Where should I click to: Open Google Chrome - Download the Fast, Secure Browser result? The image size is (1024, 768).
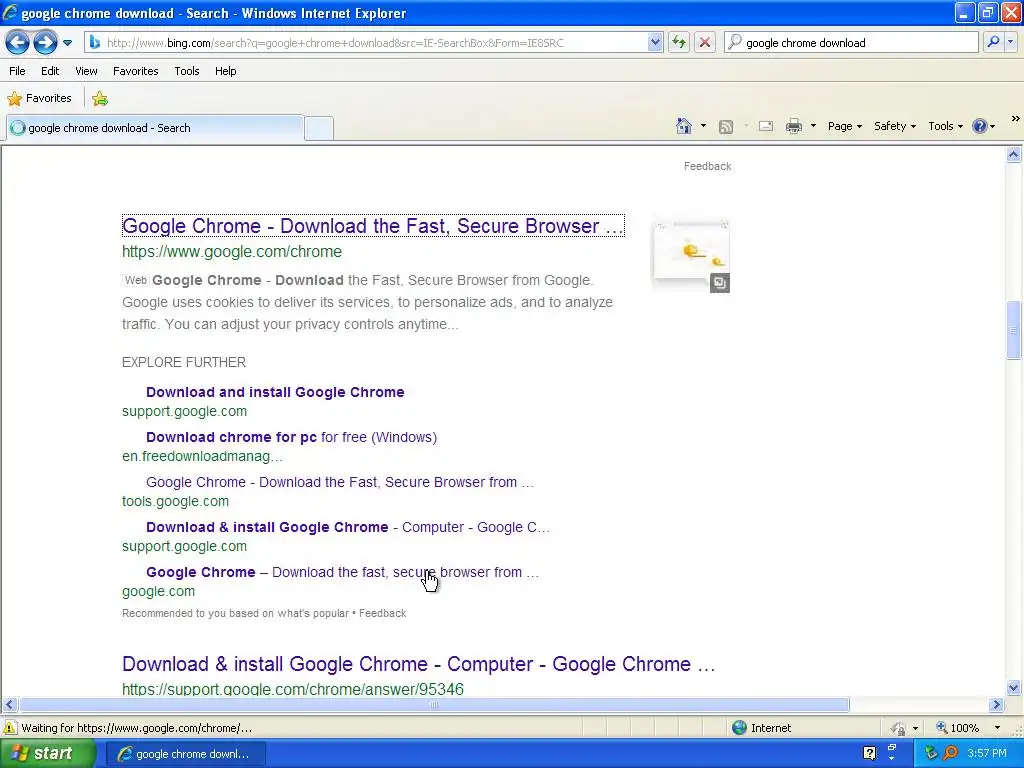coord(373,226)
